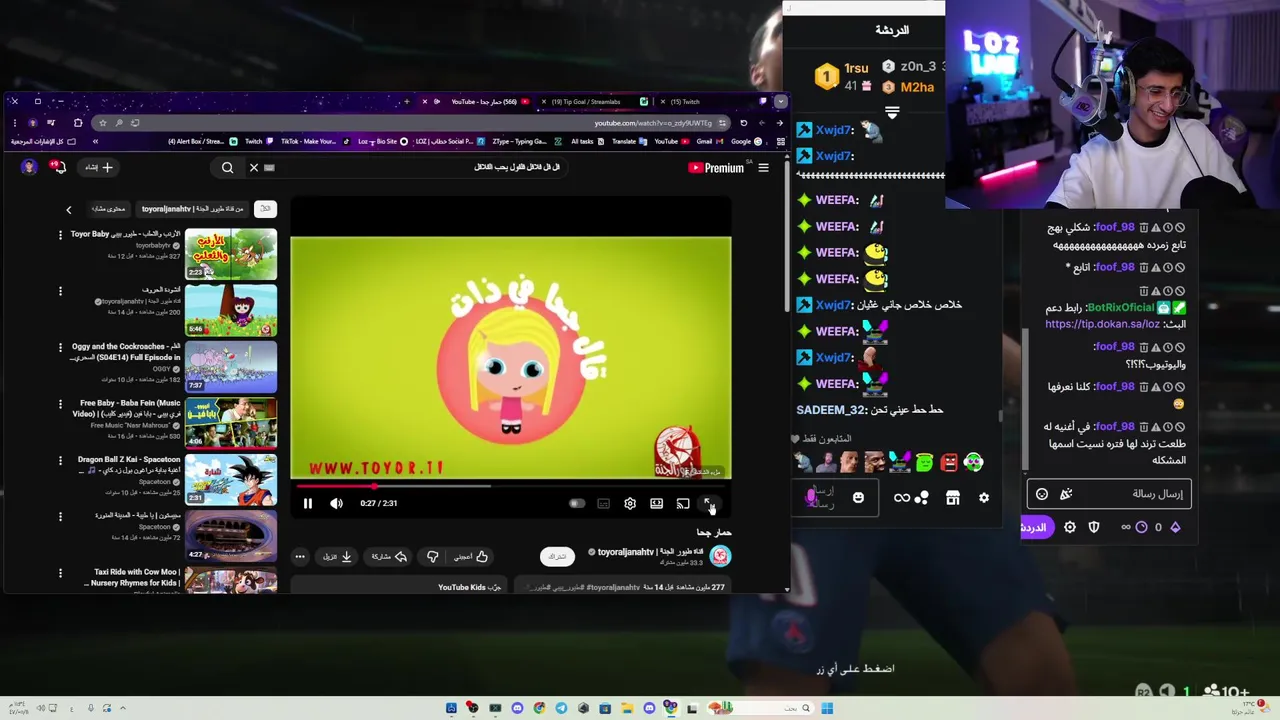The height and width of the screenshot is (720, 1280).
Task: Open the Free Baby - Baba Fein suggestion
Action: tap(231, 422)
